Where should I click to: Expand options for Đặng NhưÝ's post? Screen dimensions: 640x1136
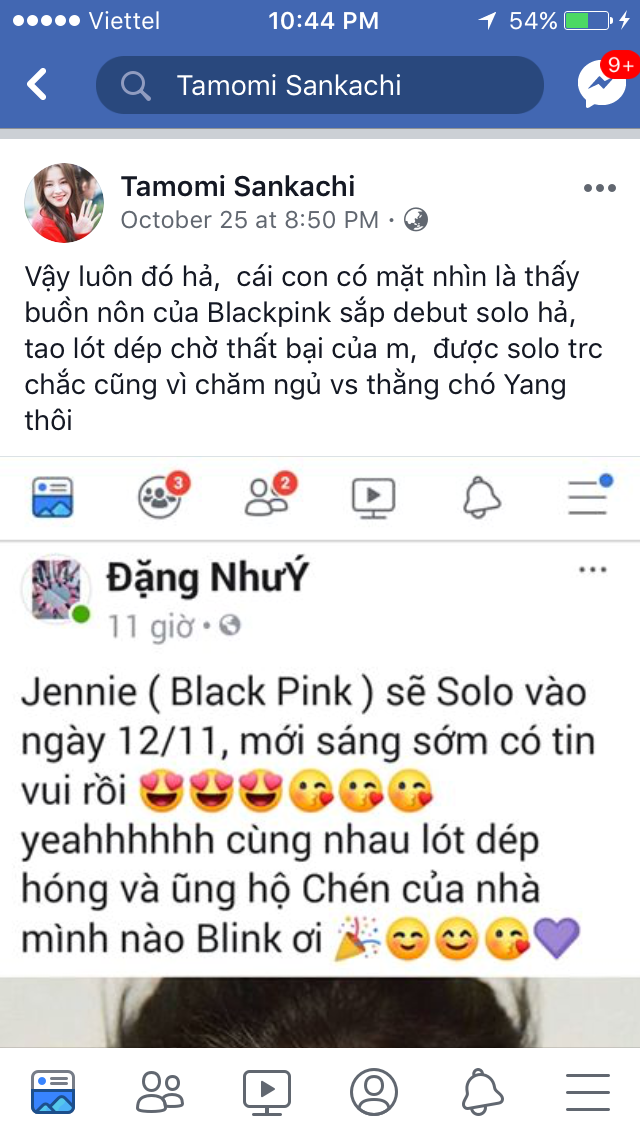(593, 570)
